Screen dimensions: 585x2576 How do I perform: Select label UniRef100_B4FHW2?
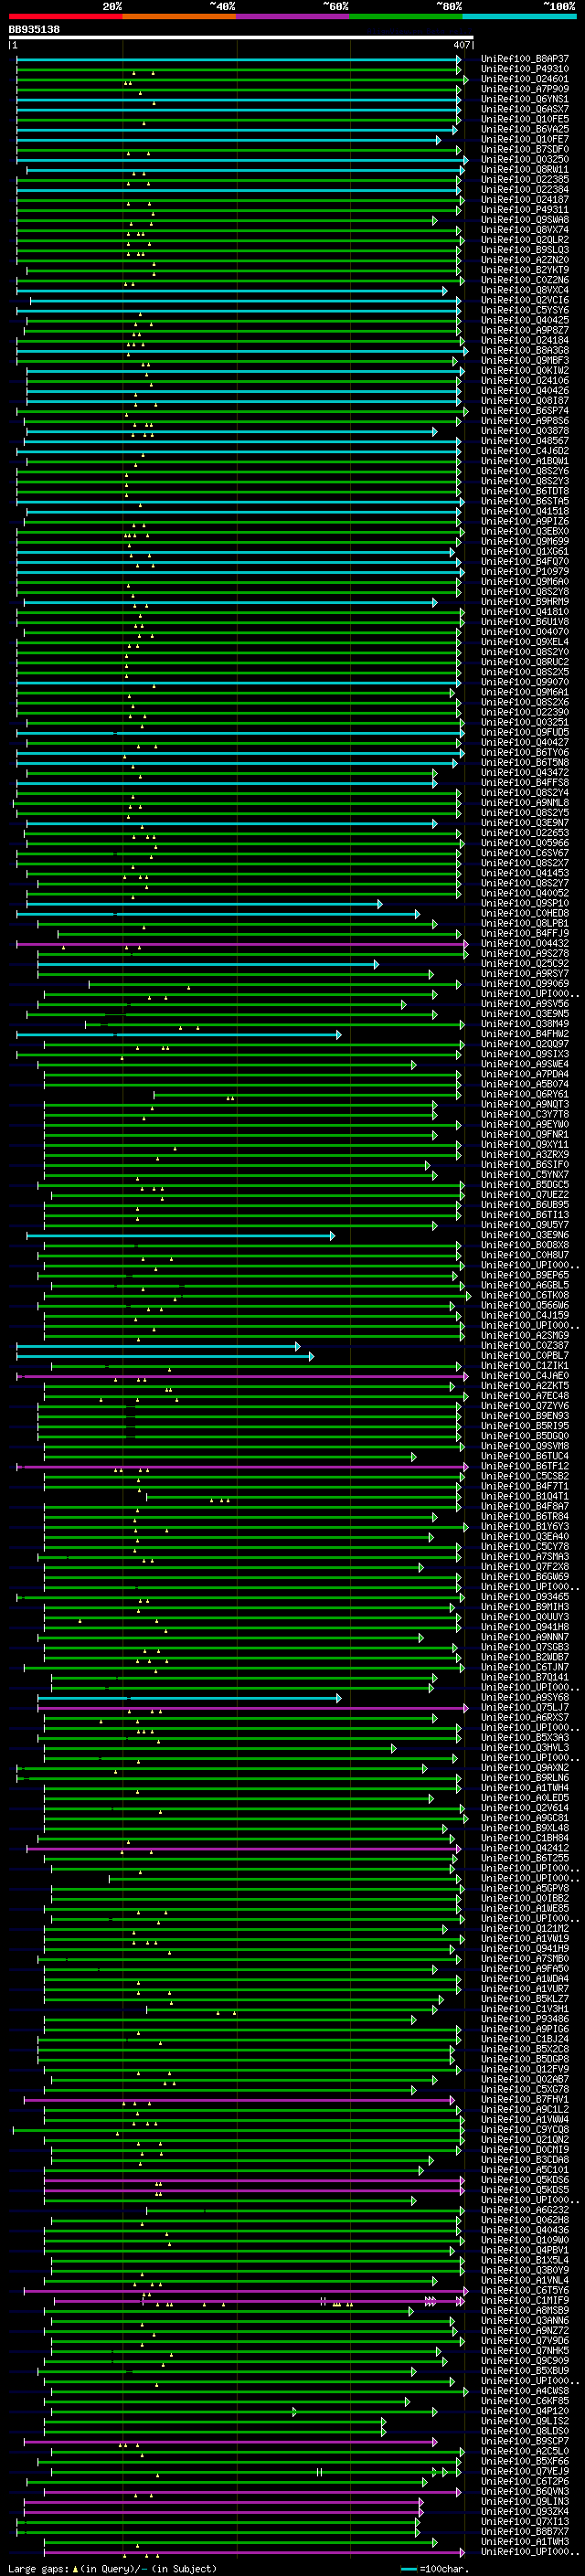coord(525,1033)
